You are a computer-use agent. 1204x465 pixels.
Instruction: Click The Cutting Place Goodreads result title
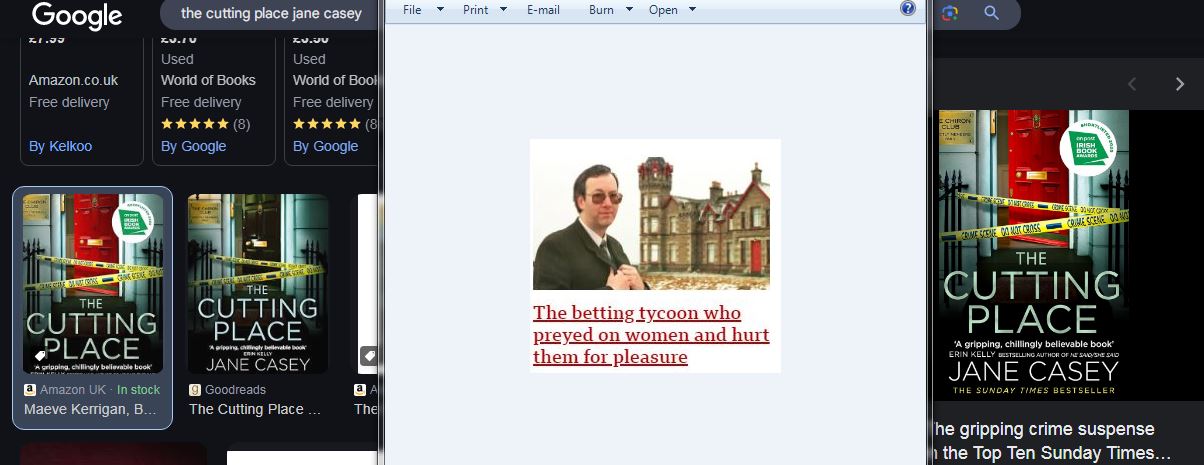tap(254, 409)
